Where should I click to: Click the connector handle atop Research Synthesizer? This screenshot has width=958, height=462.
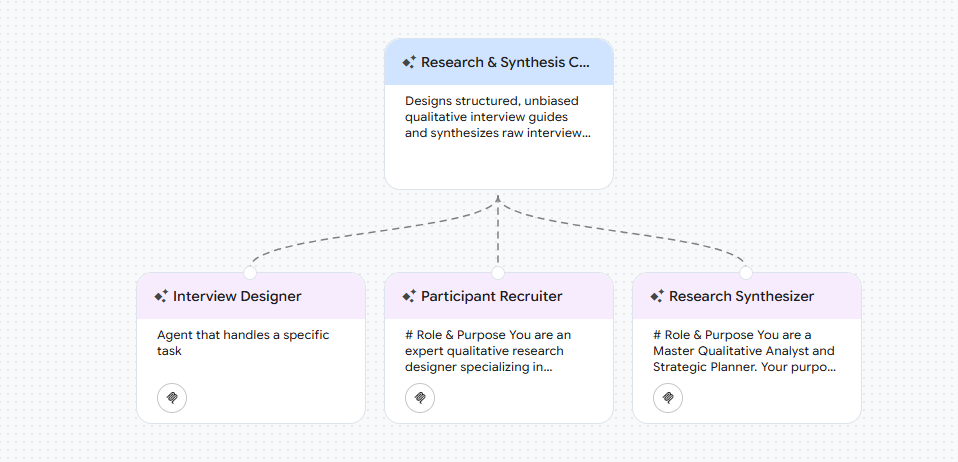746,273
